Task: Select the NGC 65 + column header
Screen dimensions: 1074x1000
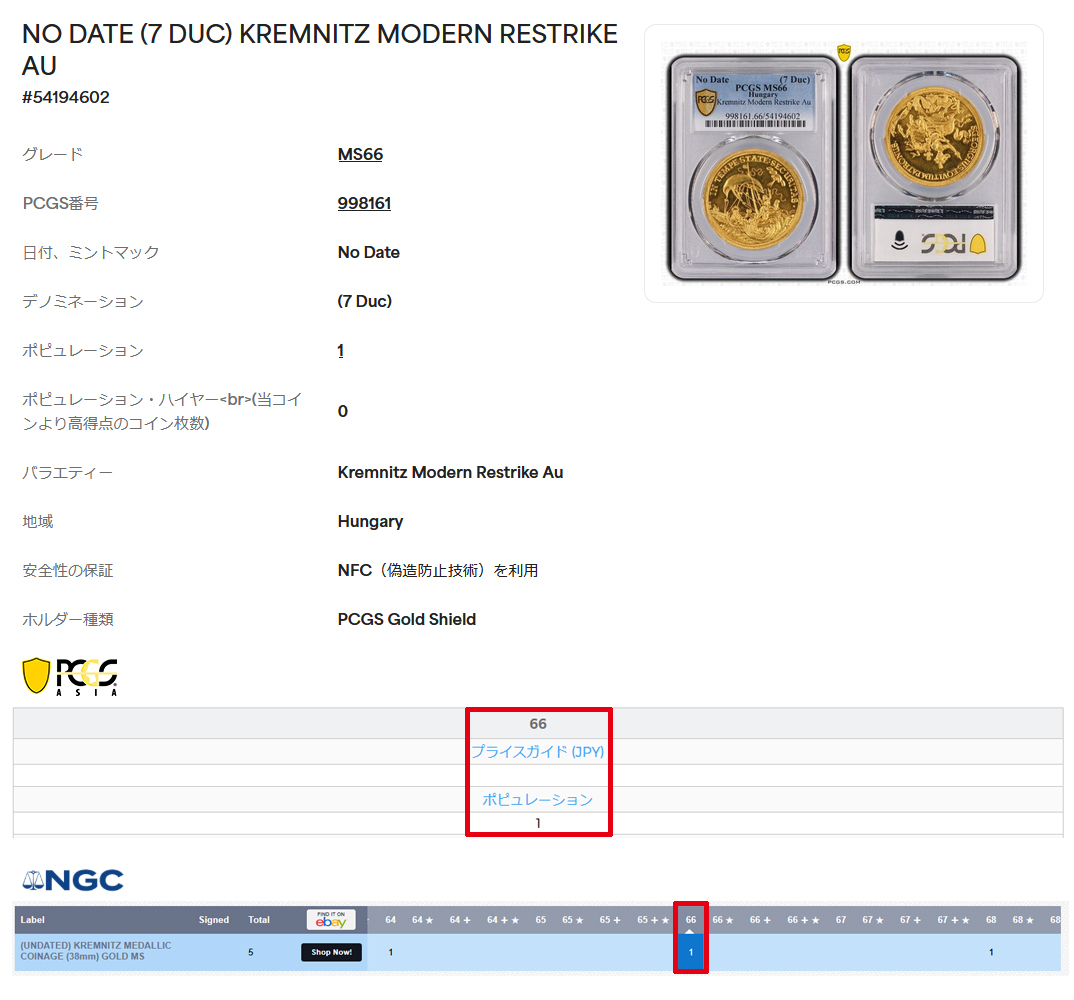Action: pos(610,920)
